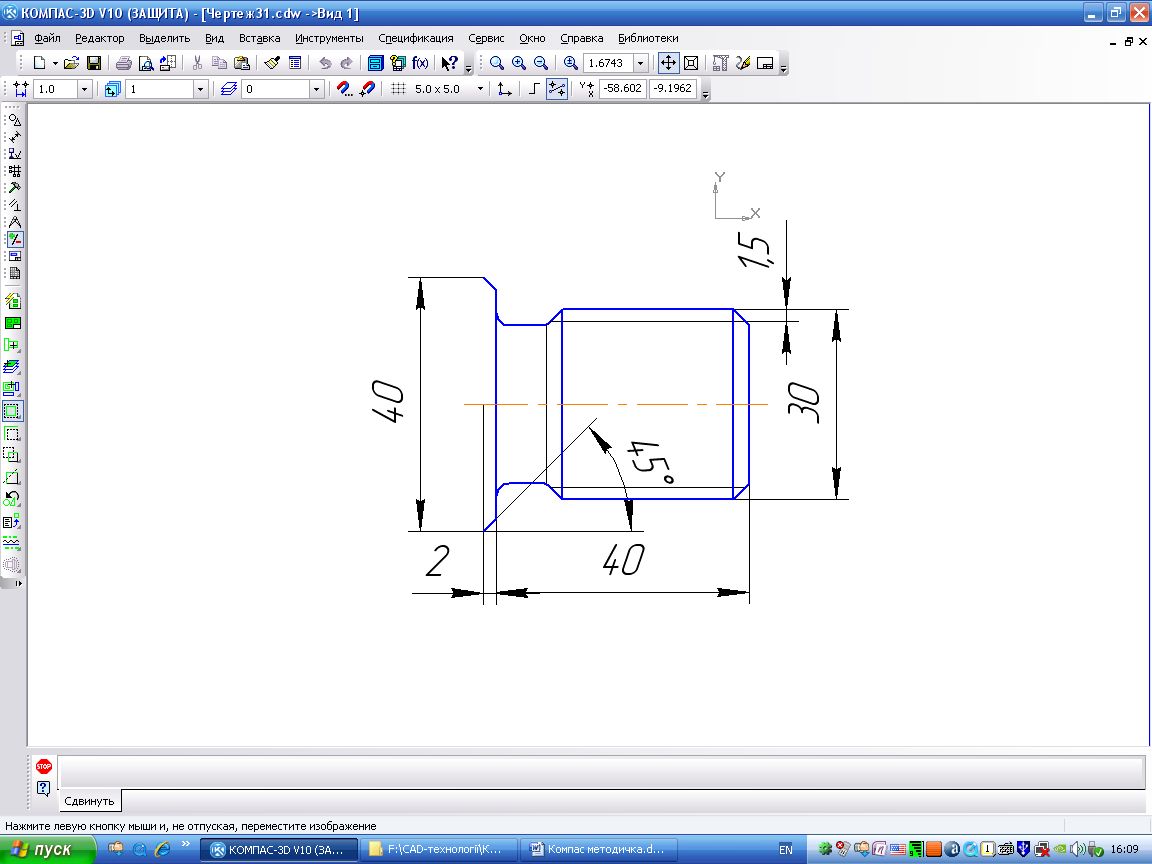Click the X coordinate field -58.602
The height and width of the screenshot is (864, 1152).
[x=622, y=88]
